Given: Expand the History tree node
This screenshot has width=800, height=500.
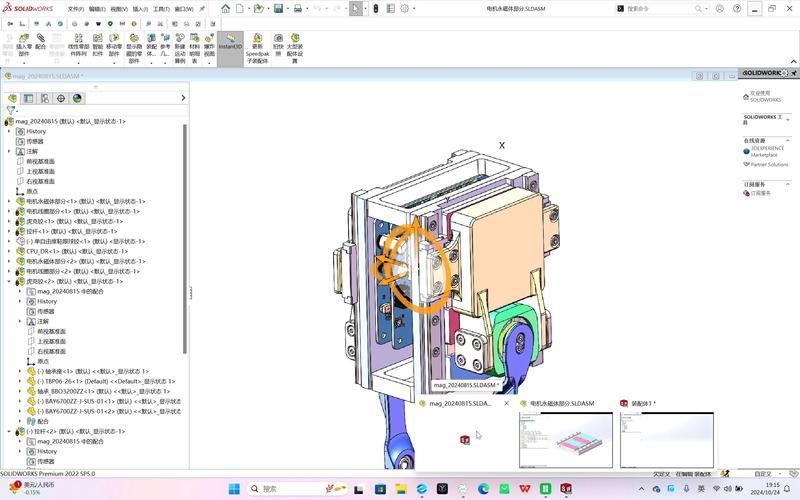Looking at the screenshot, I should point(9,131).
